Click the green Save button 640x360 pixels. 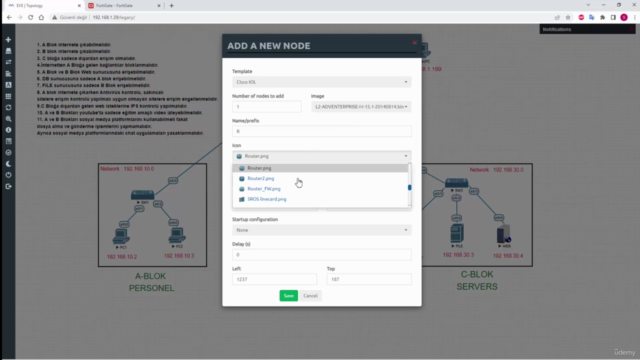click(x=289, y=296)
